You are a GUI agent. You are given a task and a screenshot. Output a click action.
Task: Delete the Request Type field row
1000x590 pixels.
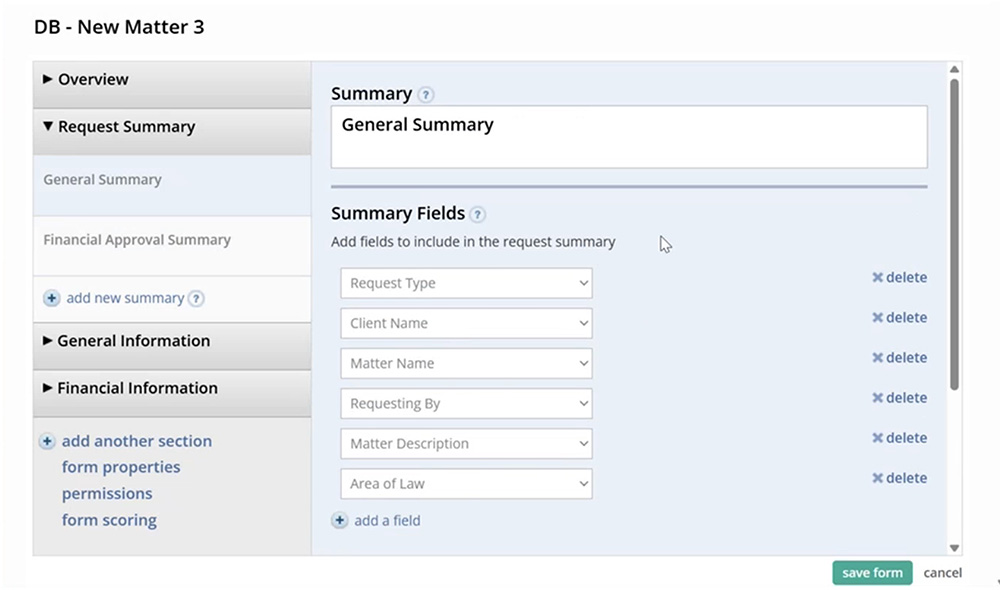coord(899,278)
